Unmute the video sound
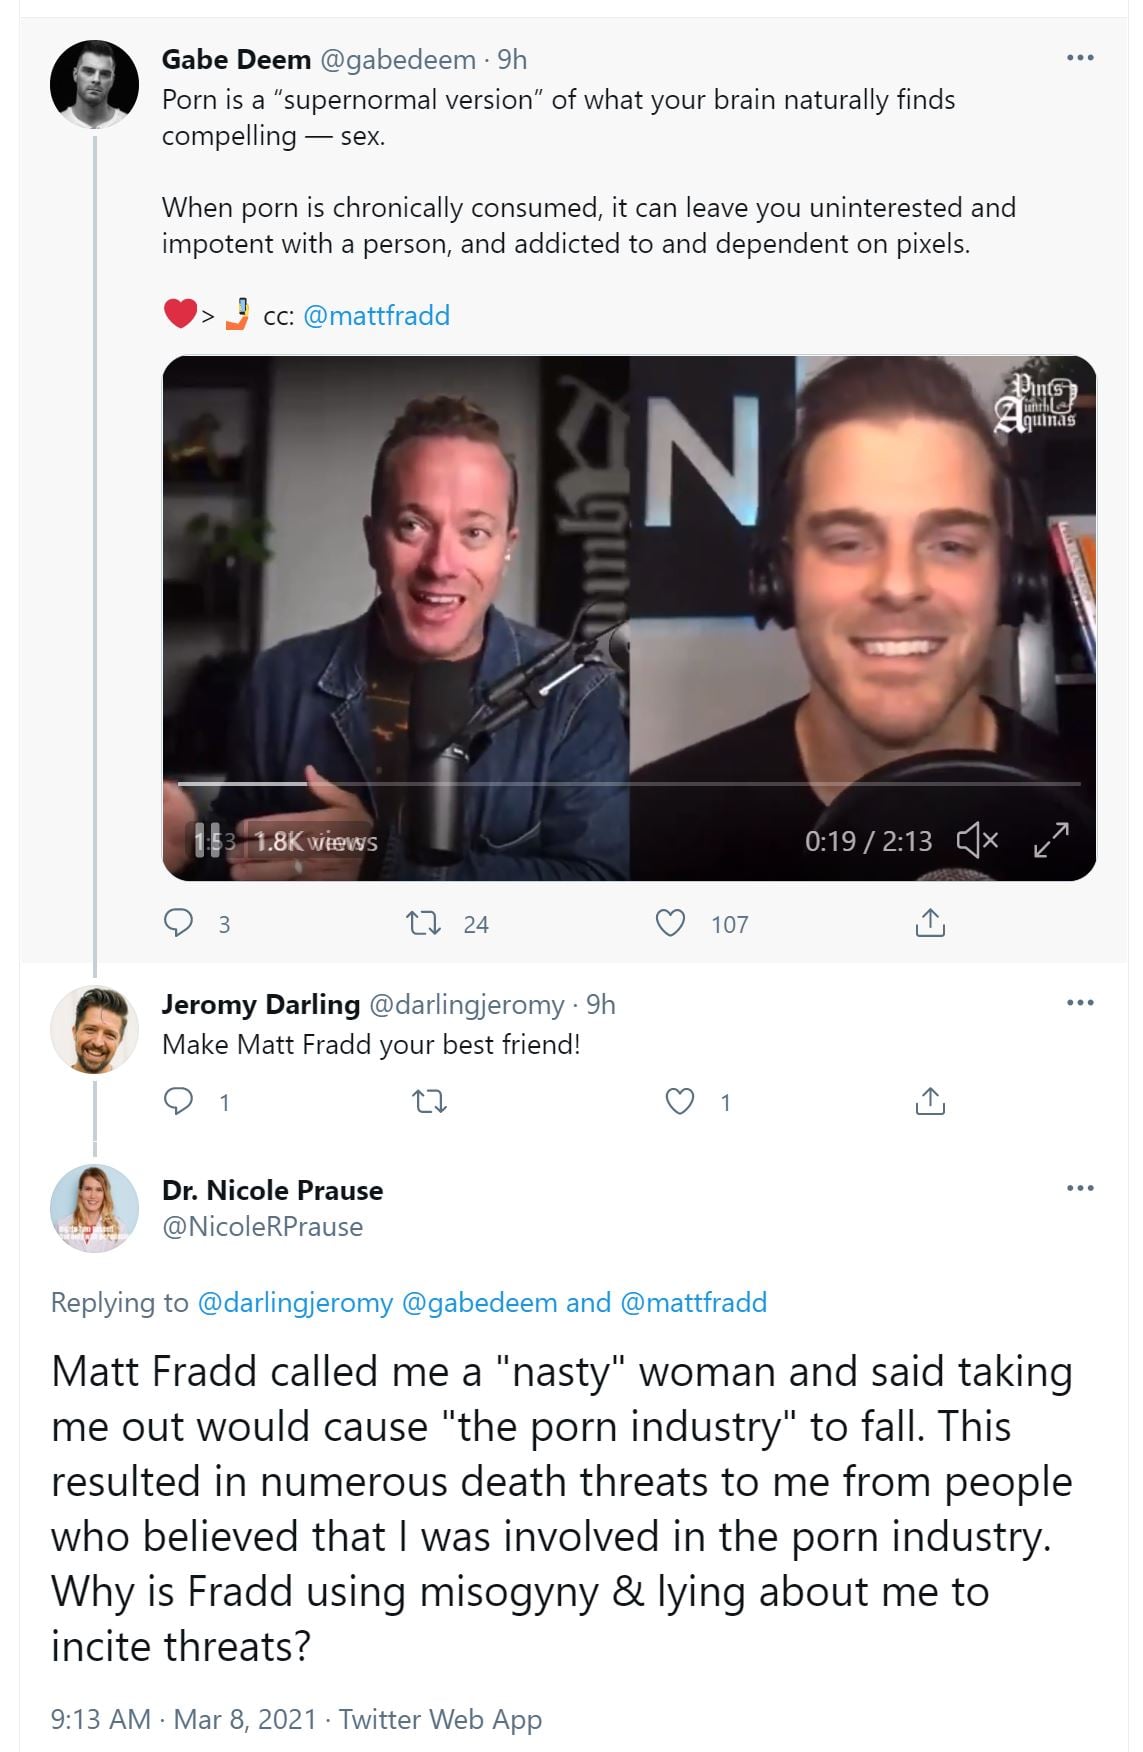 [977, 840]
